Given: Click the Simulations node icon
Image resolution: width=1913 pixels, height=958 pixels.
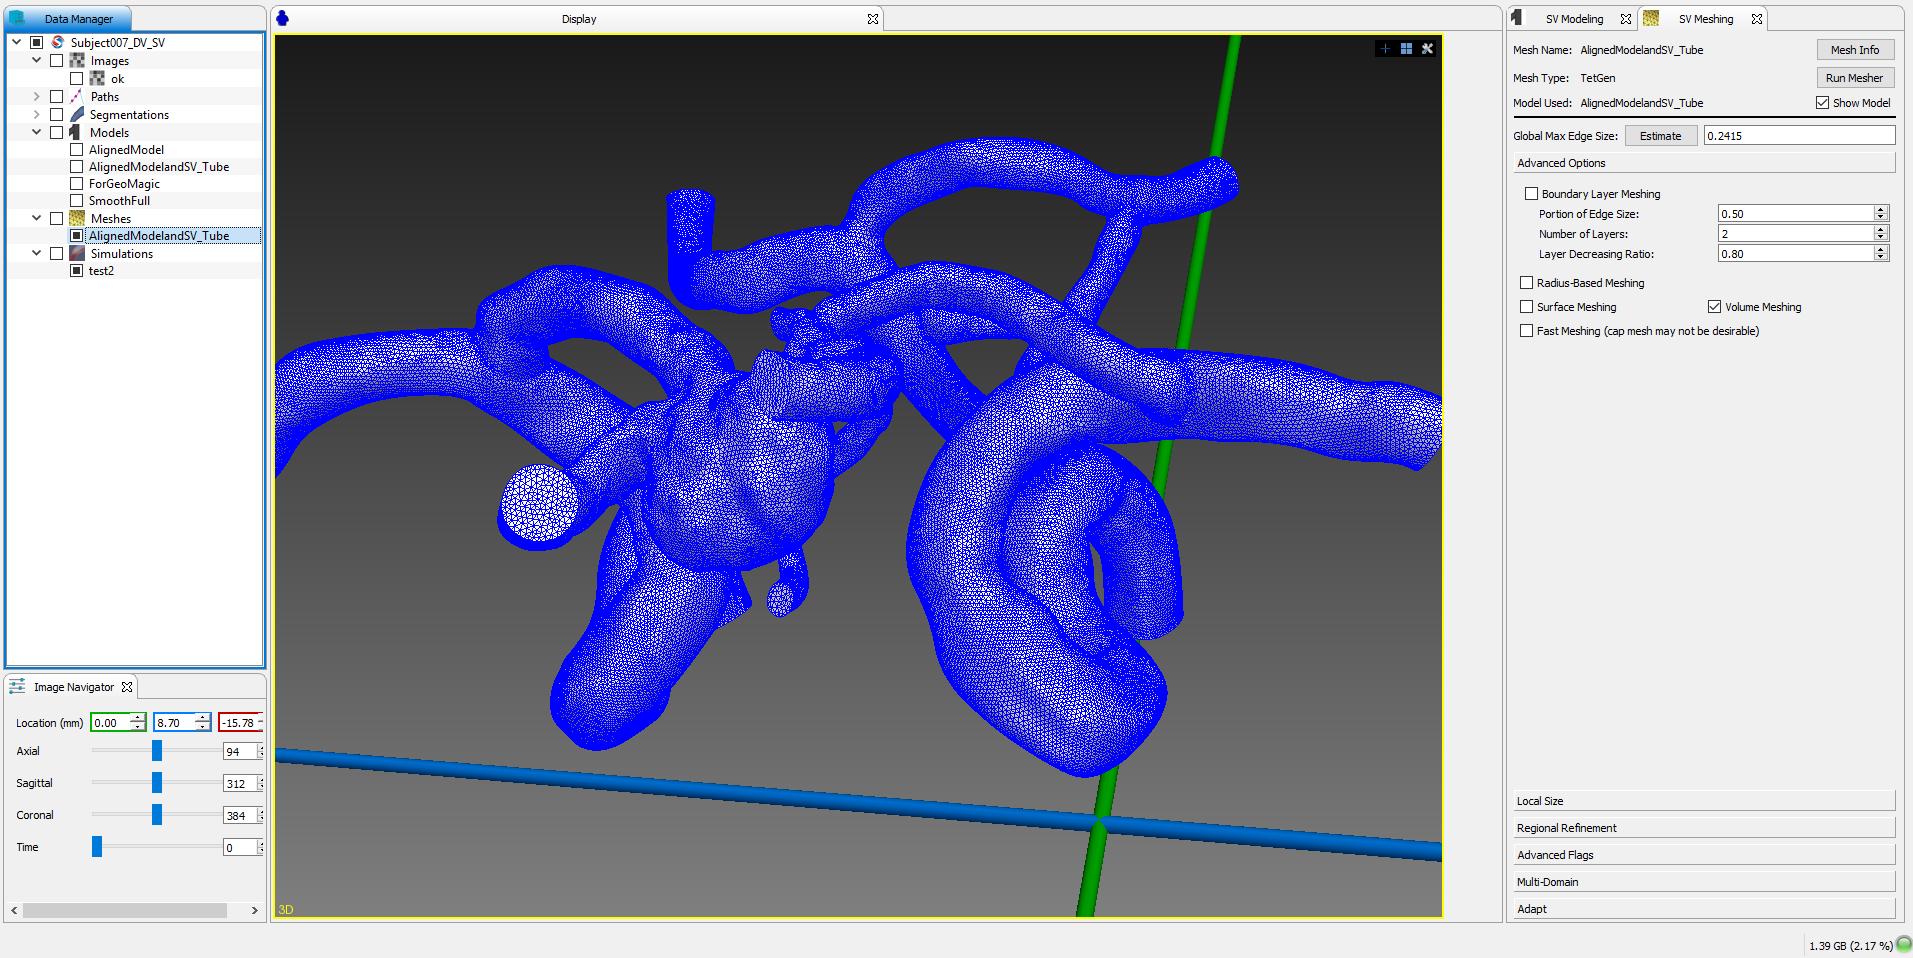Looking at the screenshot, I should pos(77,253).
